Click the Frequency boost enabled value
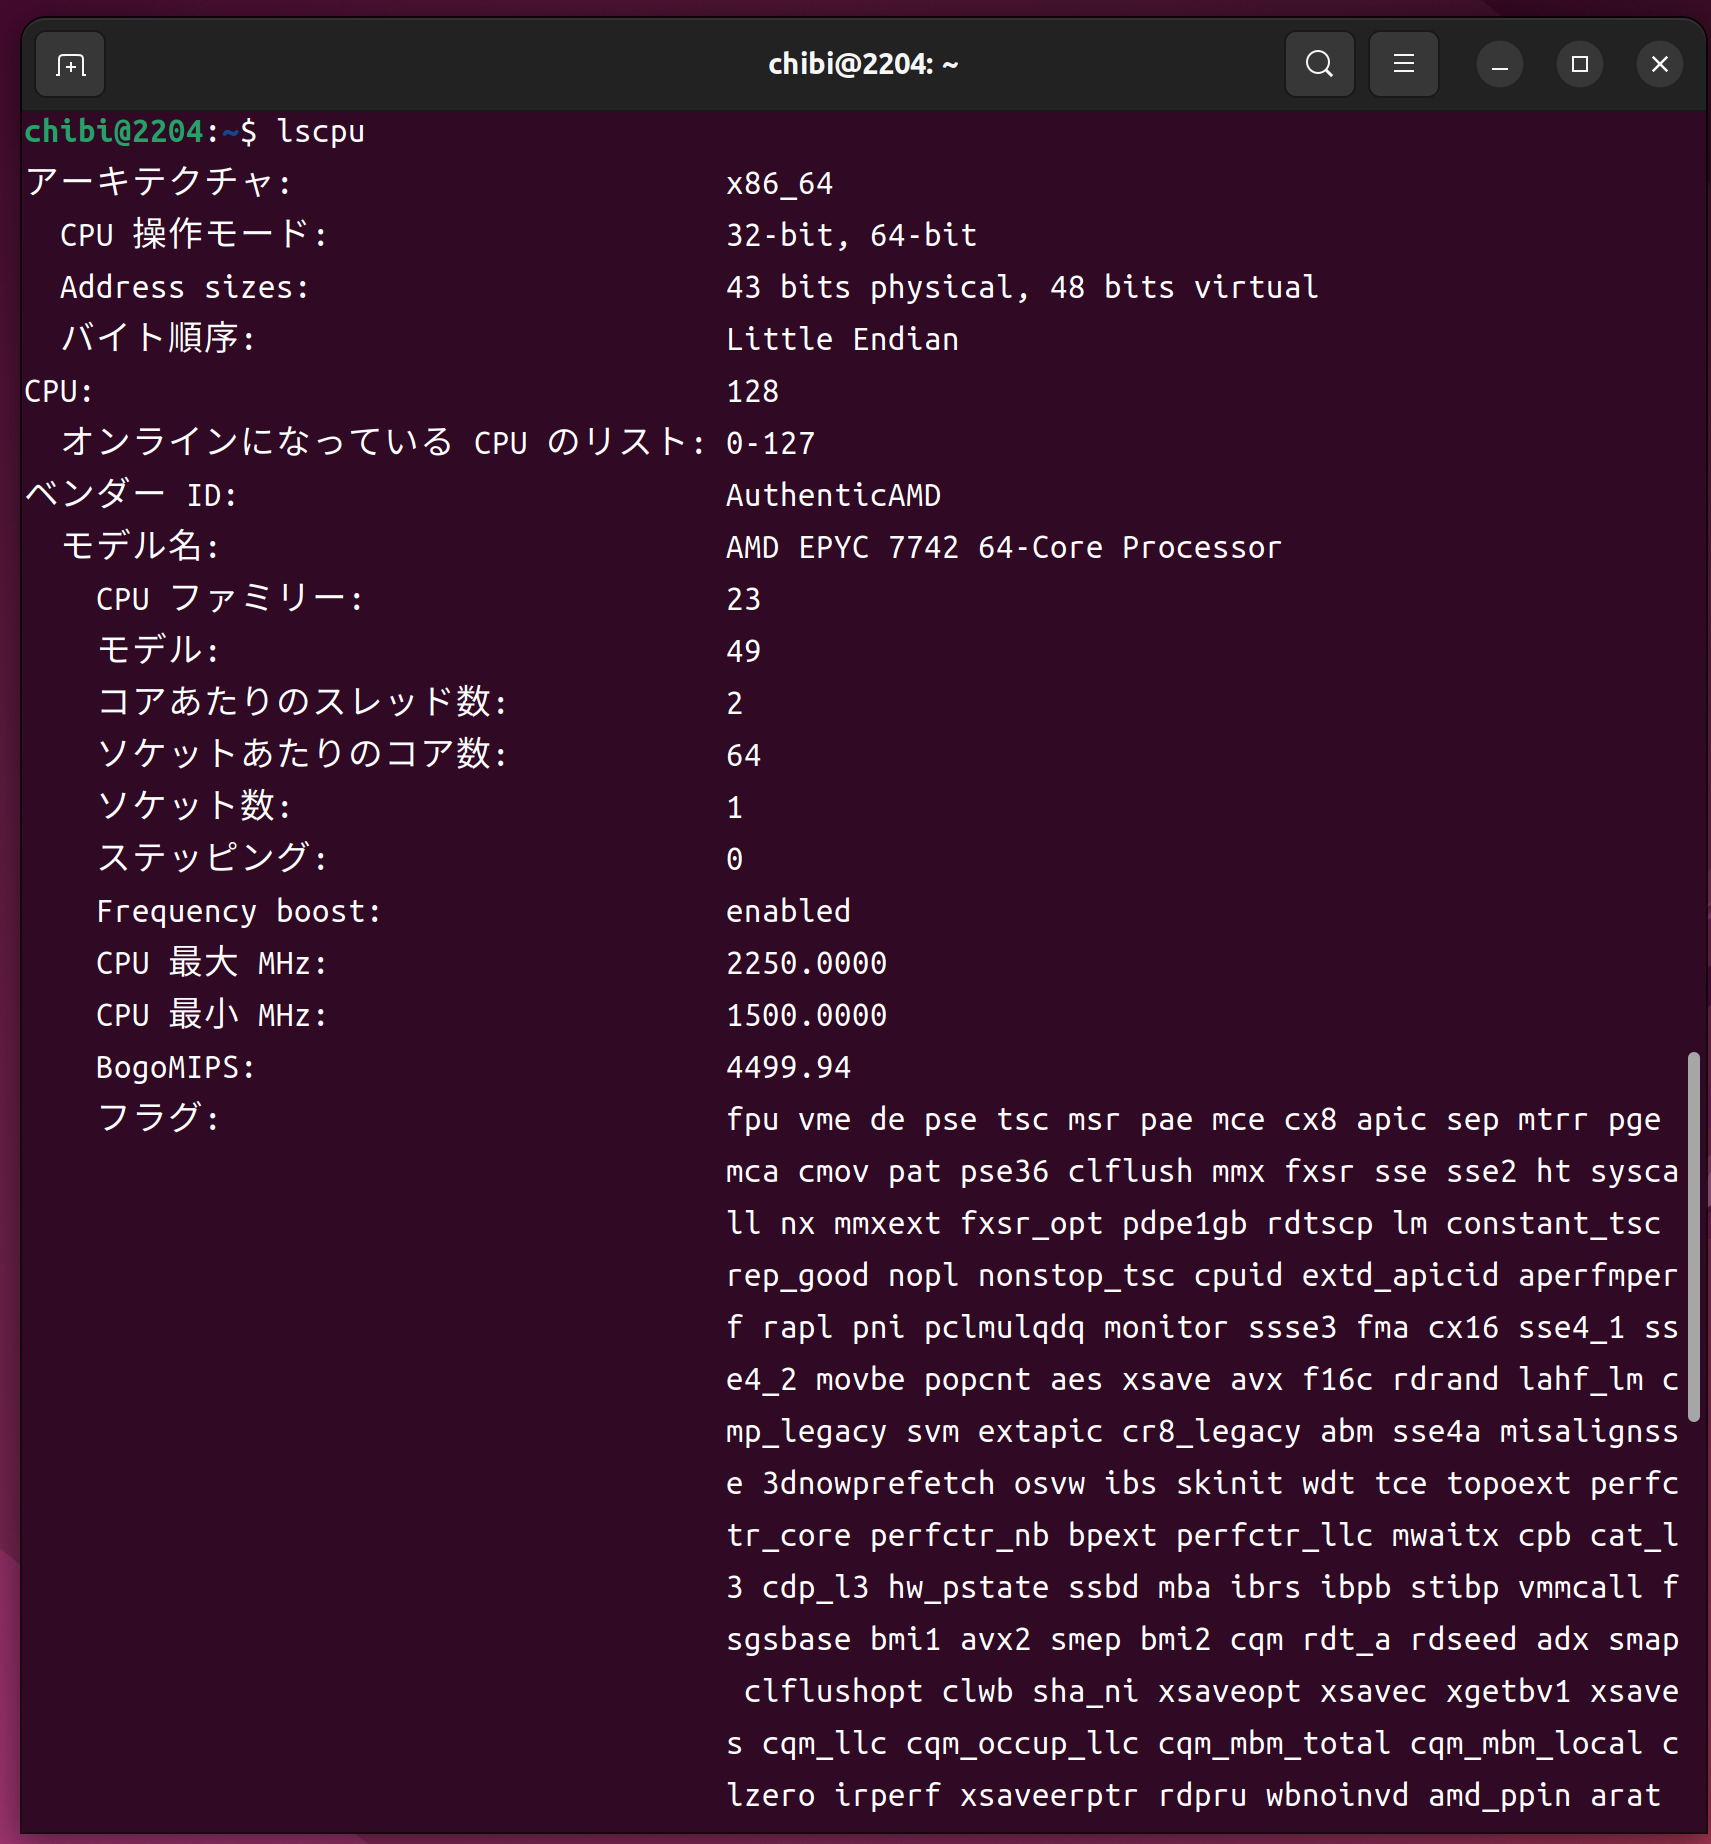1711x1844 pixels. tap(788, 912)
